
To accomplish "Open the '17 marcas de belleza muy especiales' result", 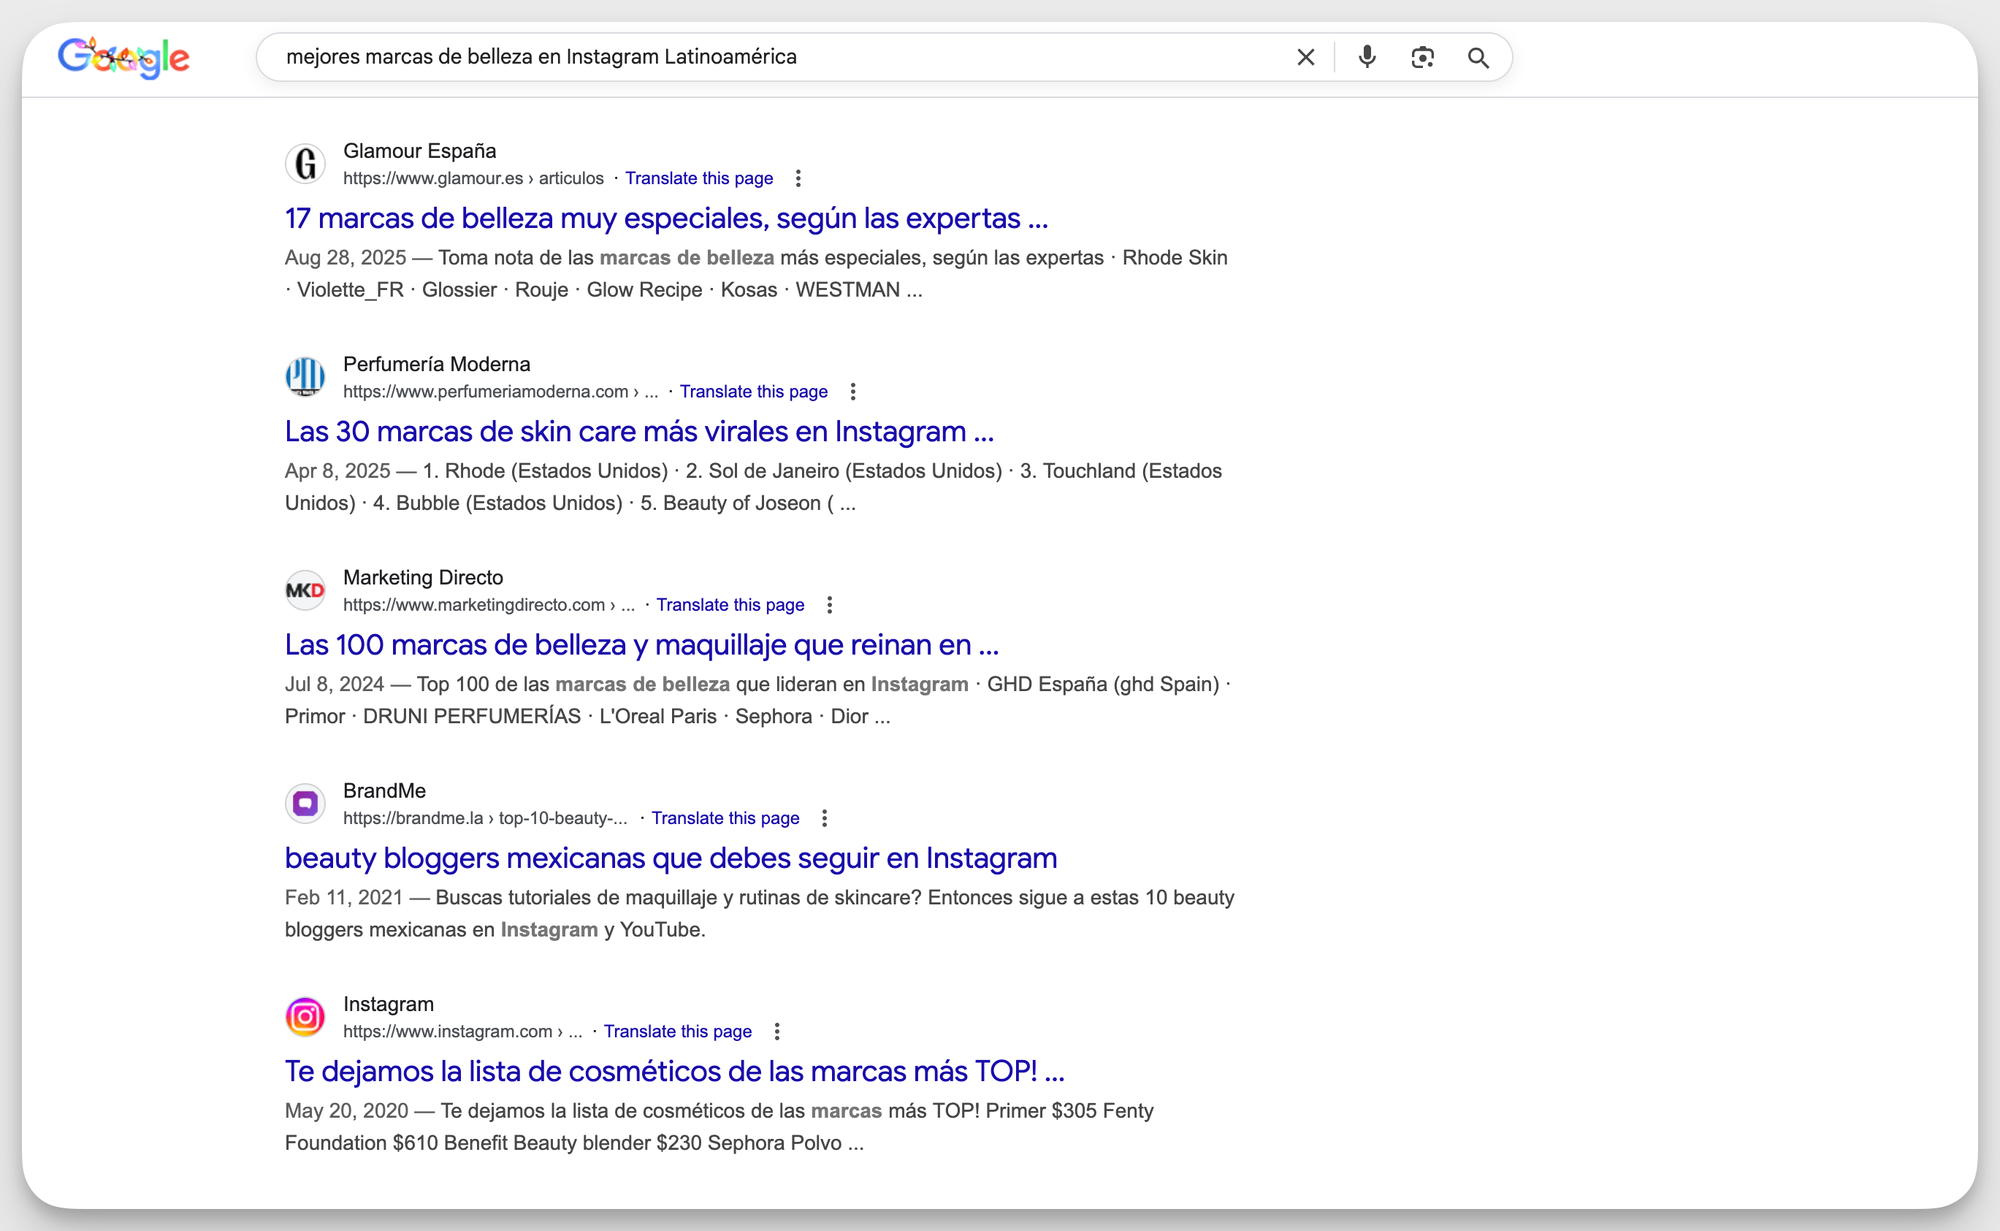I will click(666, 218).
